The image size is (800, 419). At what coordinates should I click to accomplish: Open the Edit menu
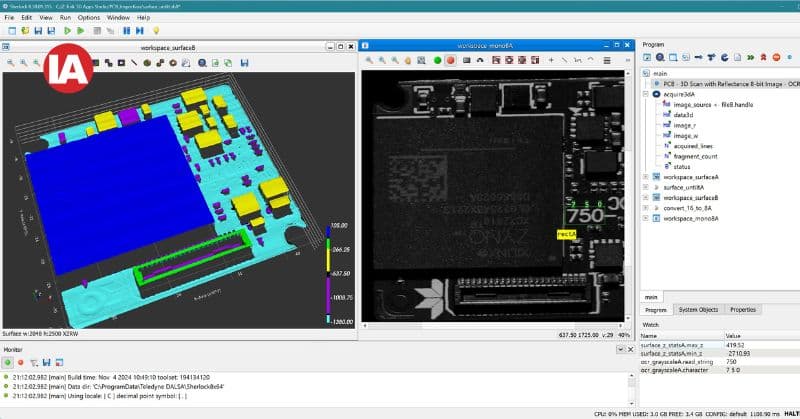point(27,17)
